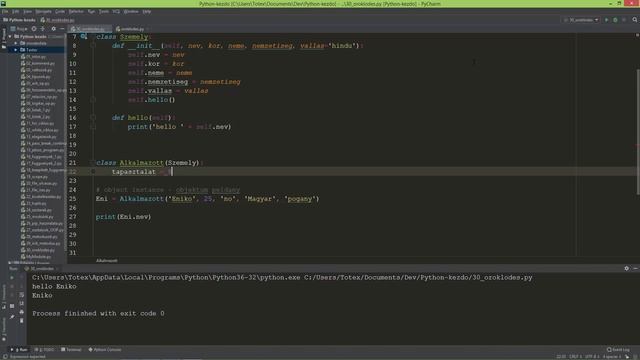Open the Event Log
The height and width of the screenshot is (360, 640).
(618, 350)
